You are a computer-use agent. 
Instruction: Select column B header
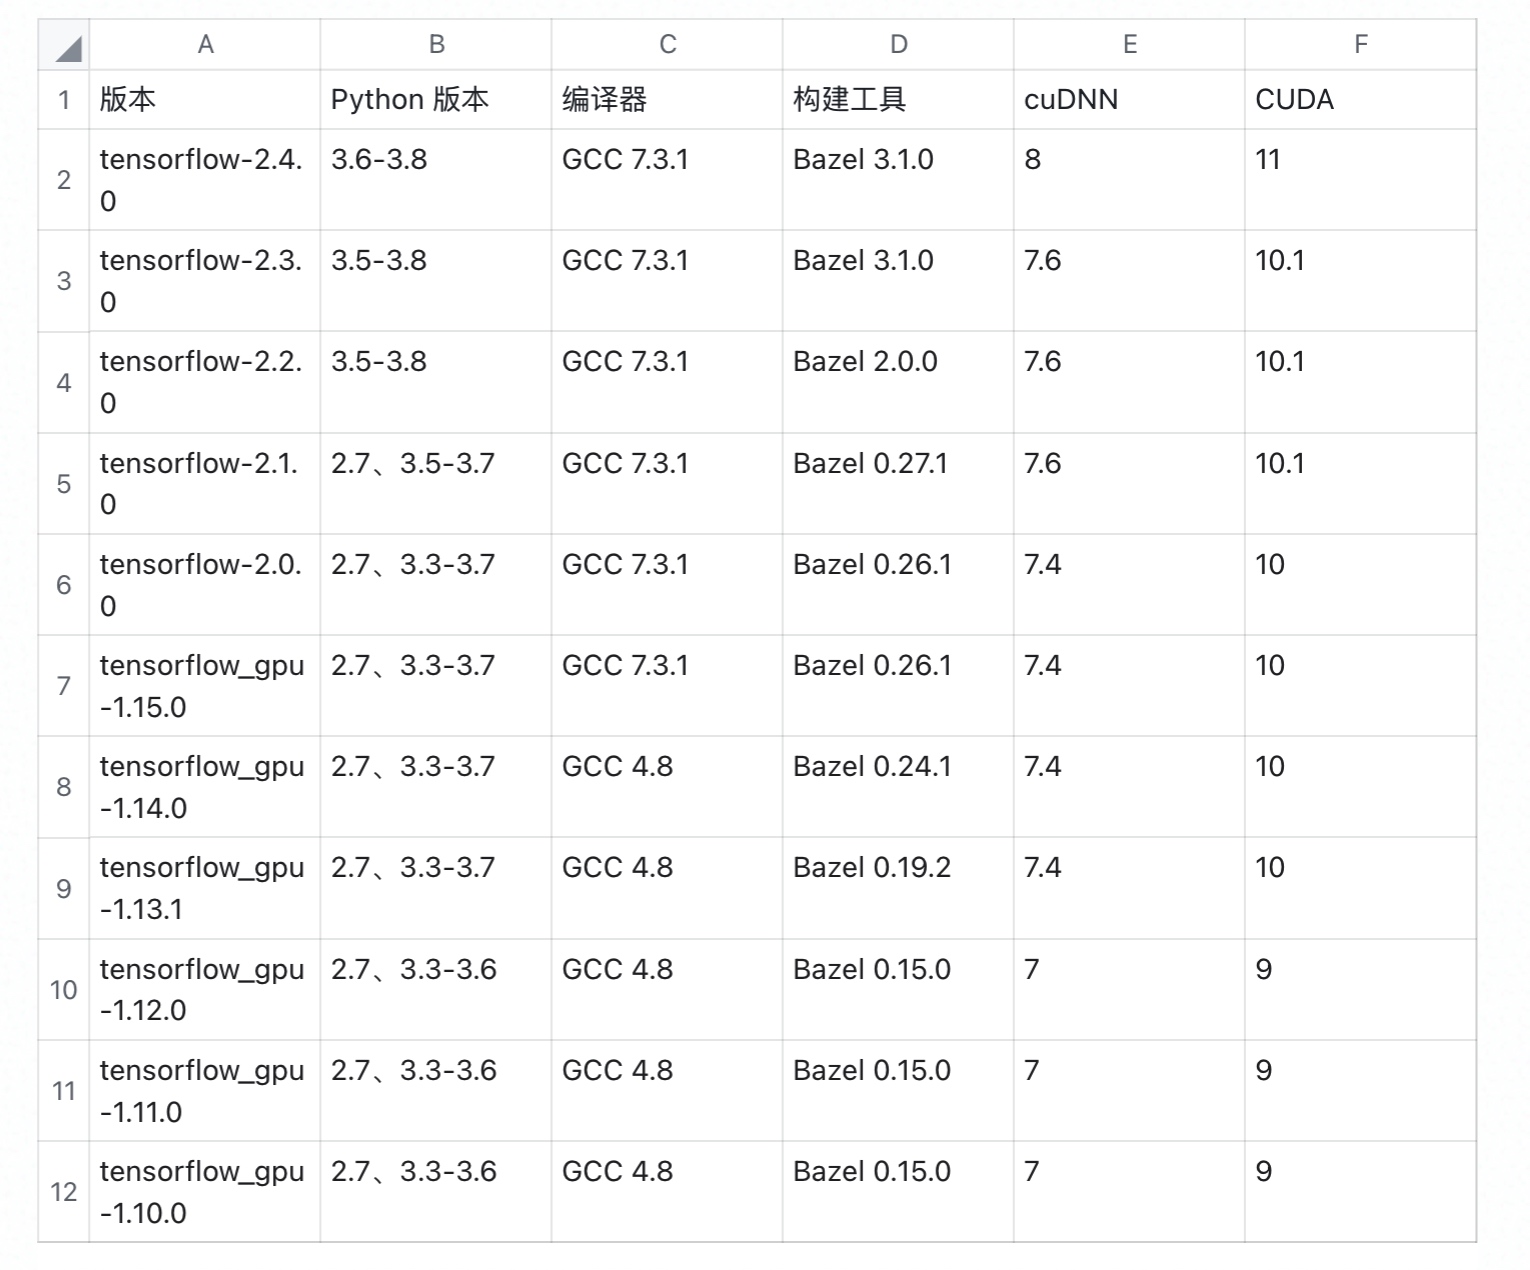tap(436, 45)
